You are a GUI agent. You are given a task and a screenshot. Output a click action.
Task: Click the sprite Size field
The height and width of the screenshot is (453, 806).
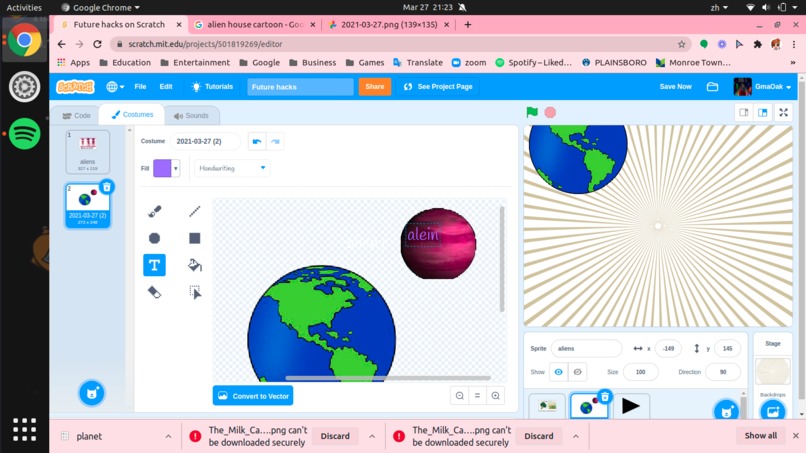click(x=640, y=372)
